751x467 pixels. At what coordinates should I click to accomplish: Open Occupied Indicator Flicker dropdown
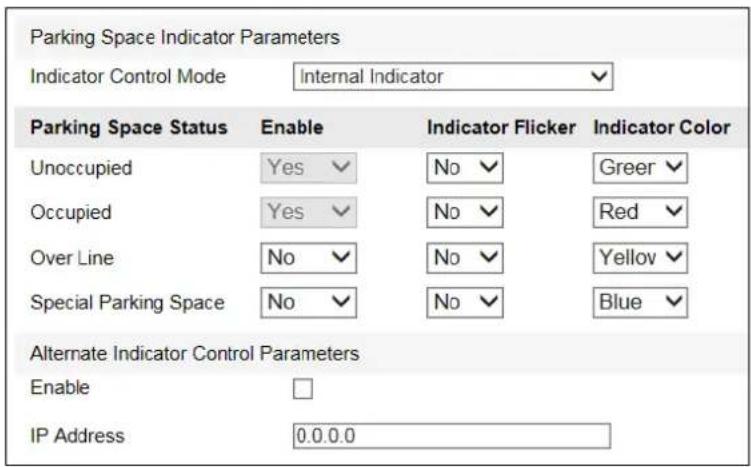click(x=465, y=212)
